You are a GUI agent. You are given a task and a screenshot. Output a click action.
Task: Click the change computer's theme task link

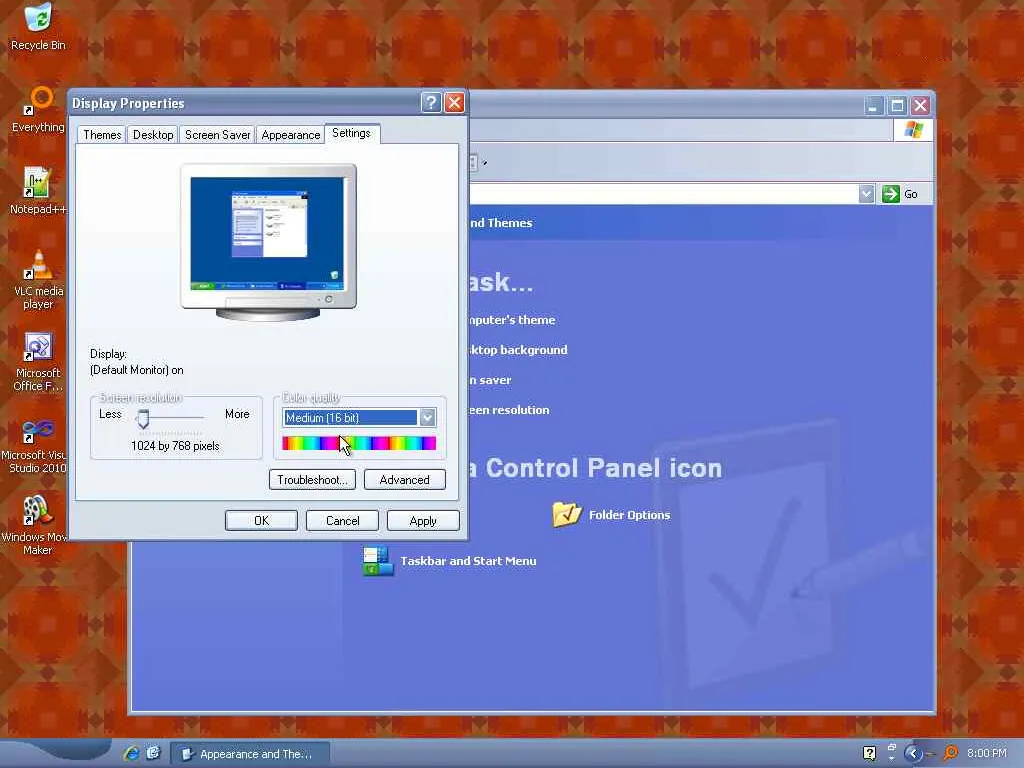pyautogui.click(x=513, y=320)
